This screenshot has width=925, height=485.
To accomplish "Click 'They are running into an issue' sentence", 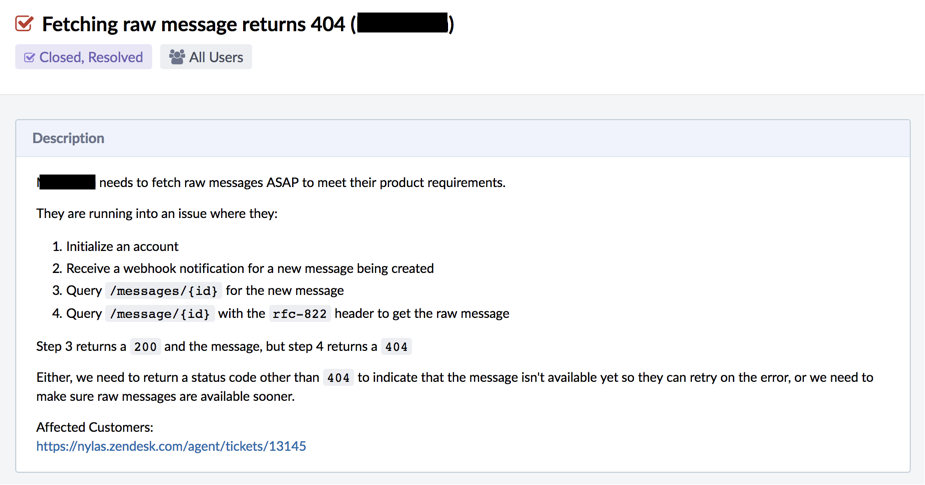I will 157,214.
